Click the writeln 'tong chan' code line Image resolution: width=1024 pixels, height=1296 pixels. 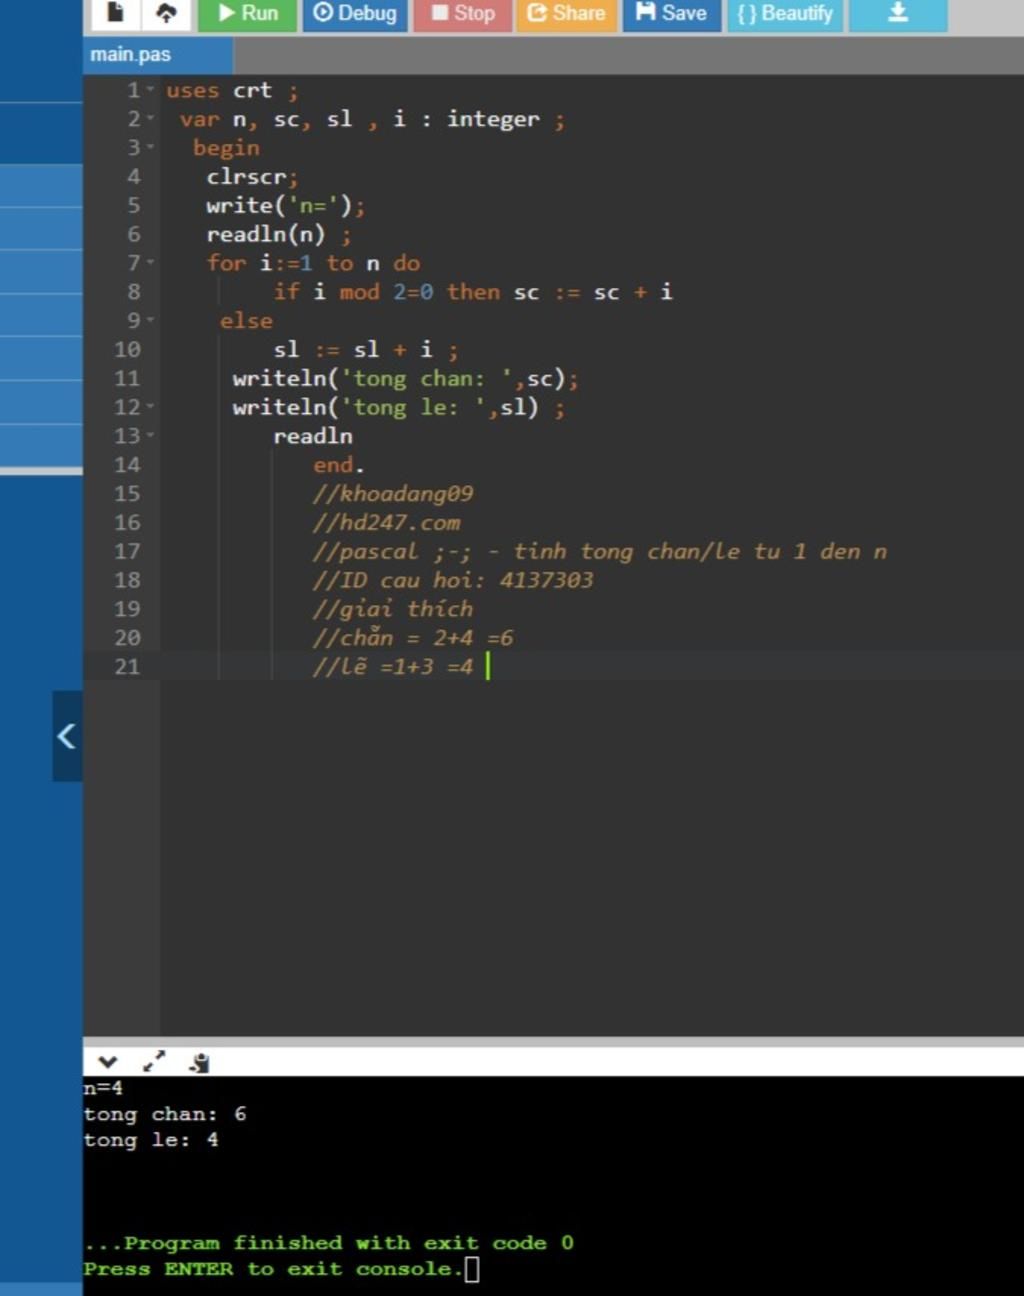[405, 379]
